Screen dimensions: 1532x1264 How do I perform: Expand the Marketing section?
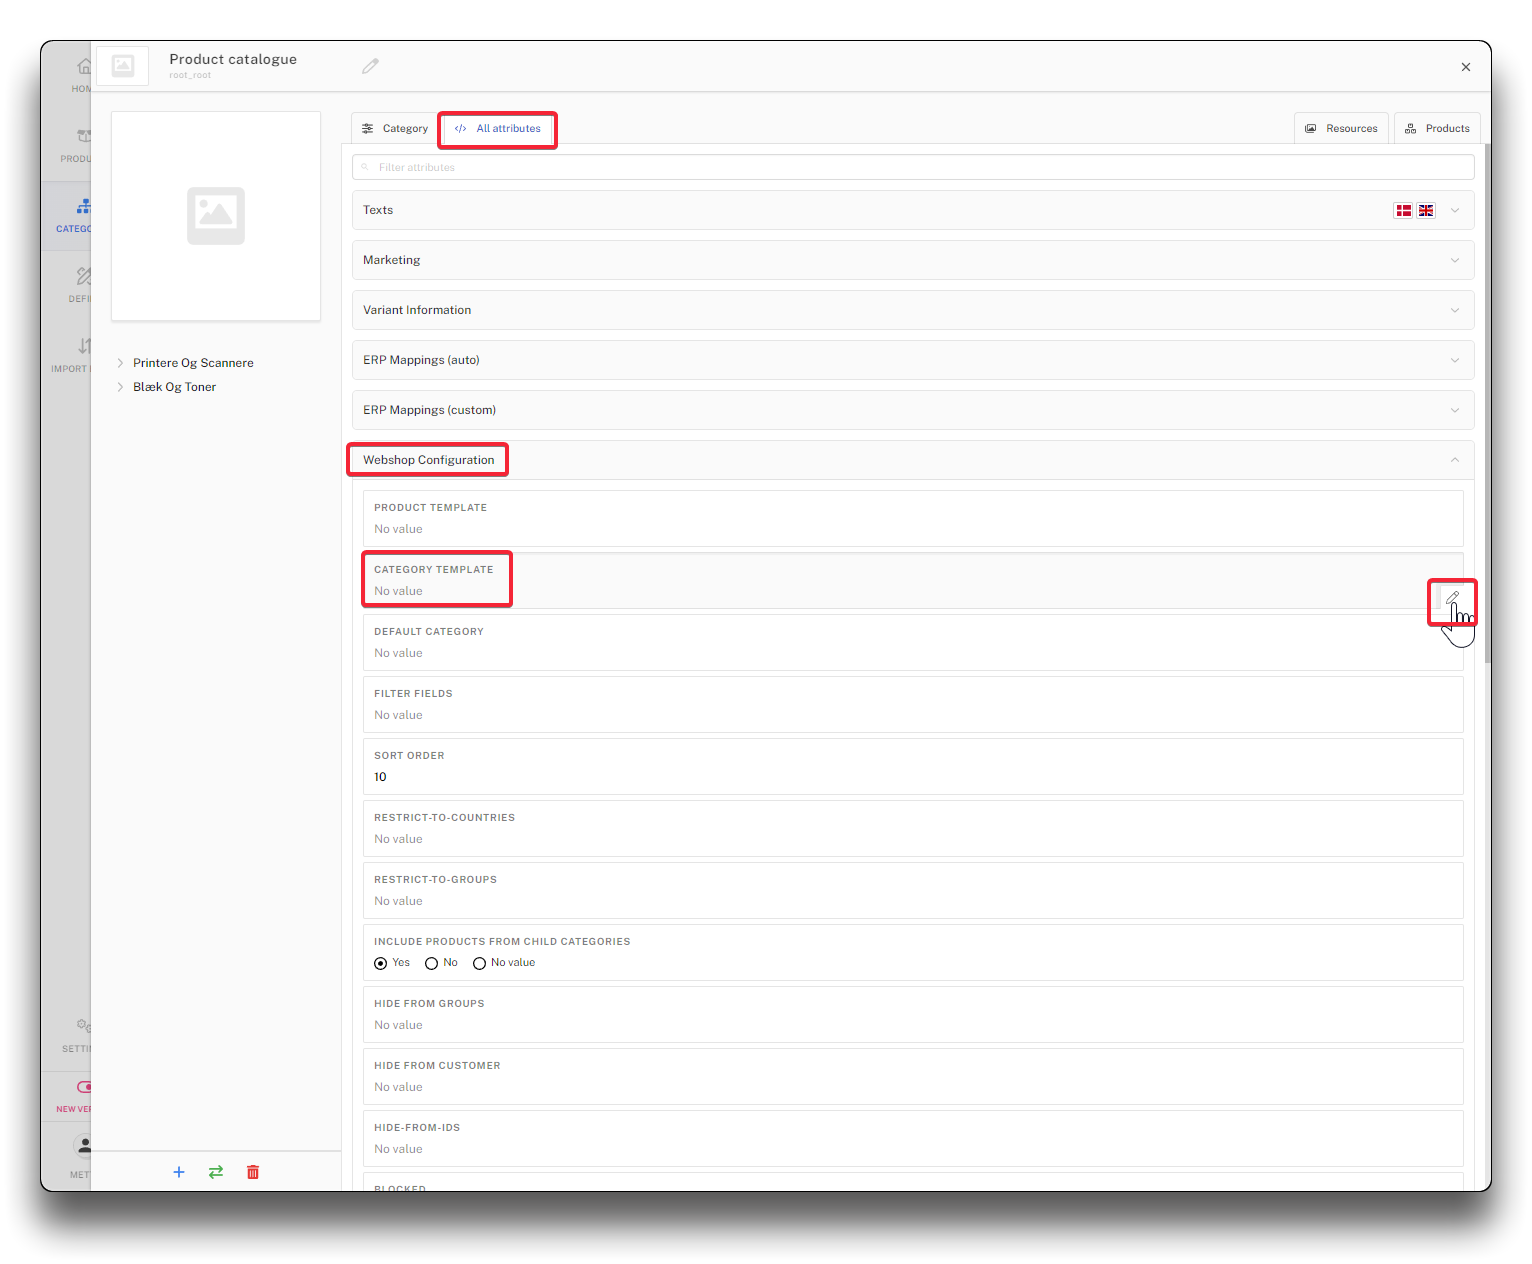click(912, 260)
